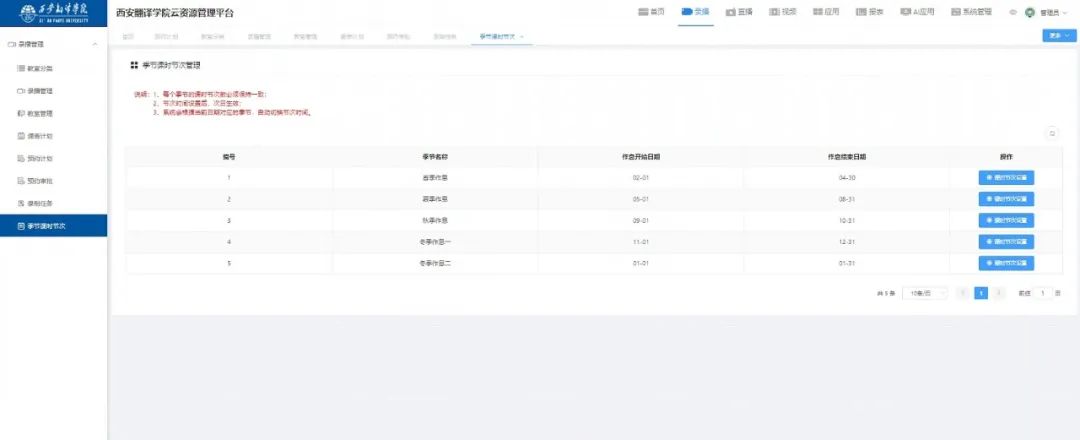Screen dimensions: 1080x440
Task: Open the blue 更多 dropdown button
Action: pos(1059,35)
